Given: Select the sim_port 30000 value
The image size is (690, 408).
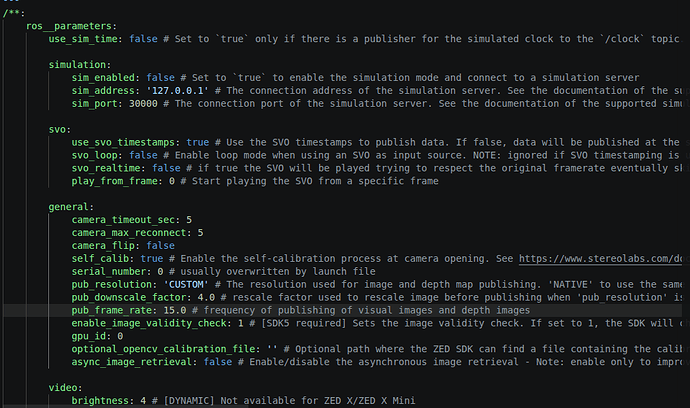Looking at the screenshot, I should [x=143, y=103].
